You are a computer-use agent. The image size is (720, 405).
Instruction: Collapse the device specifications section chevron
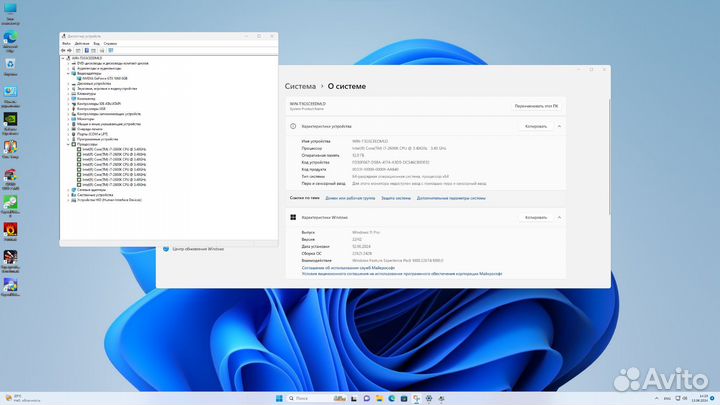pos(559,126)
